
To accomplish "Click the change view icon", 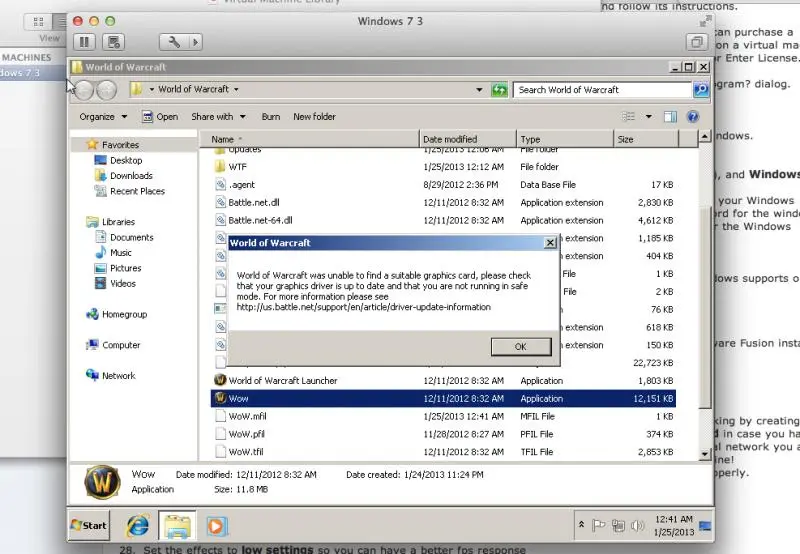I will [x=629, y=117].
